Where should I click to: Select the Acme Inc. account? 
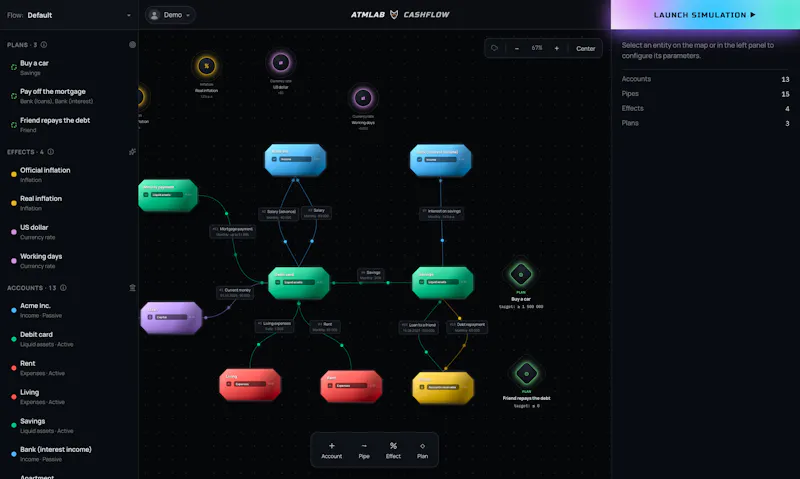(69, 310)
